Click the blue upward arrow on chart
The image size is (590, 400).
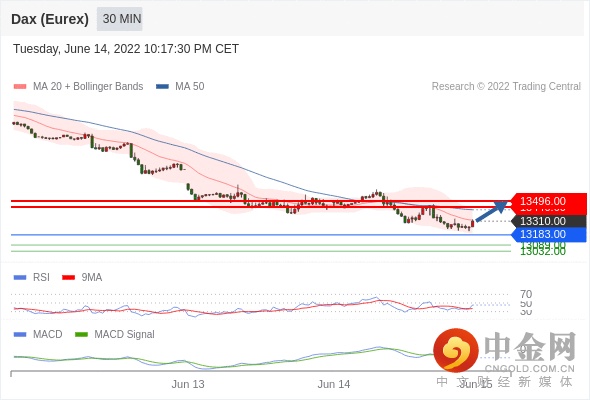pos(491,211)
